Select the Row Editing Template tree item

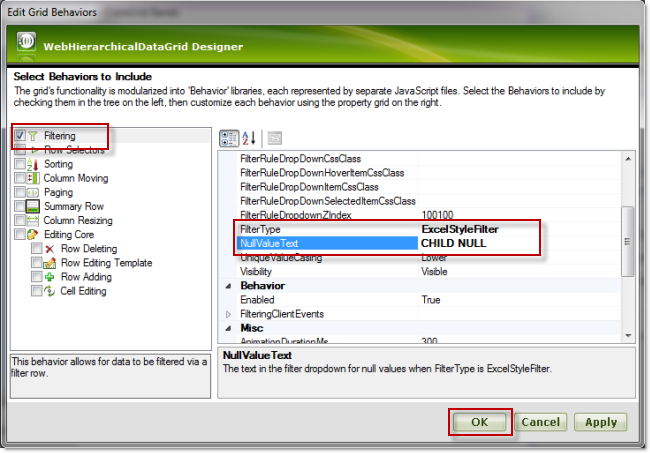click(106, 263)
